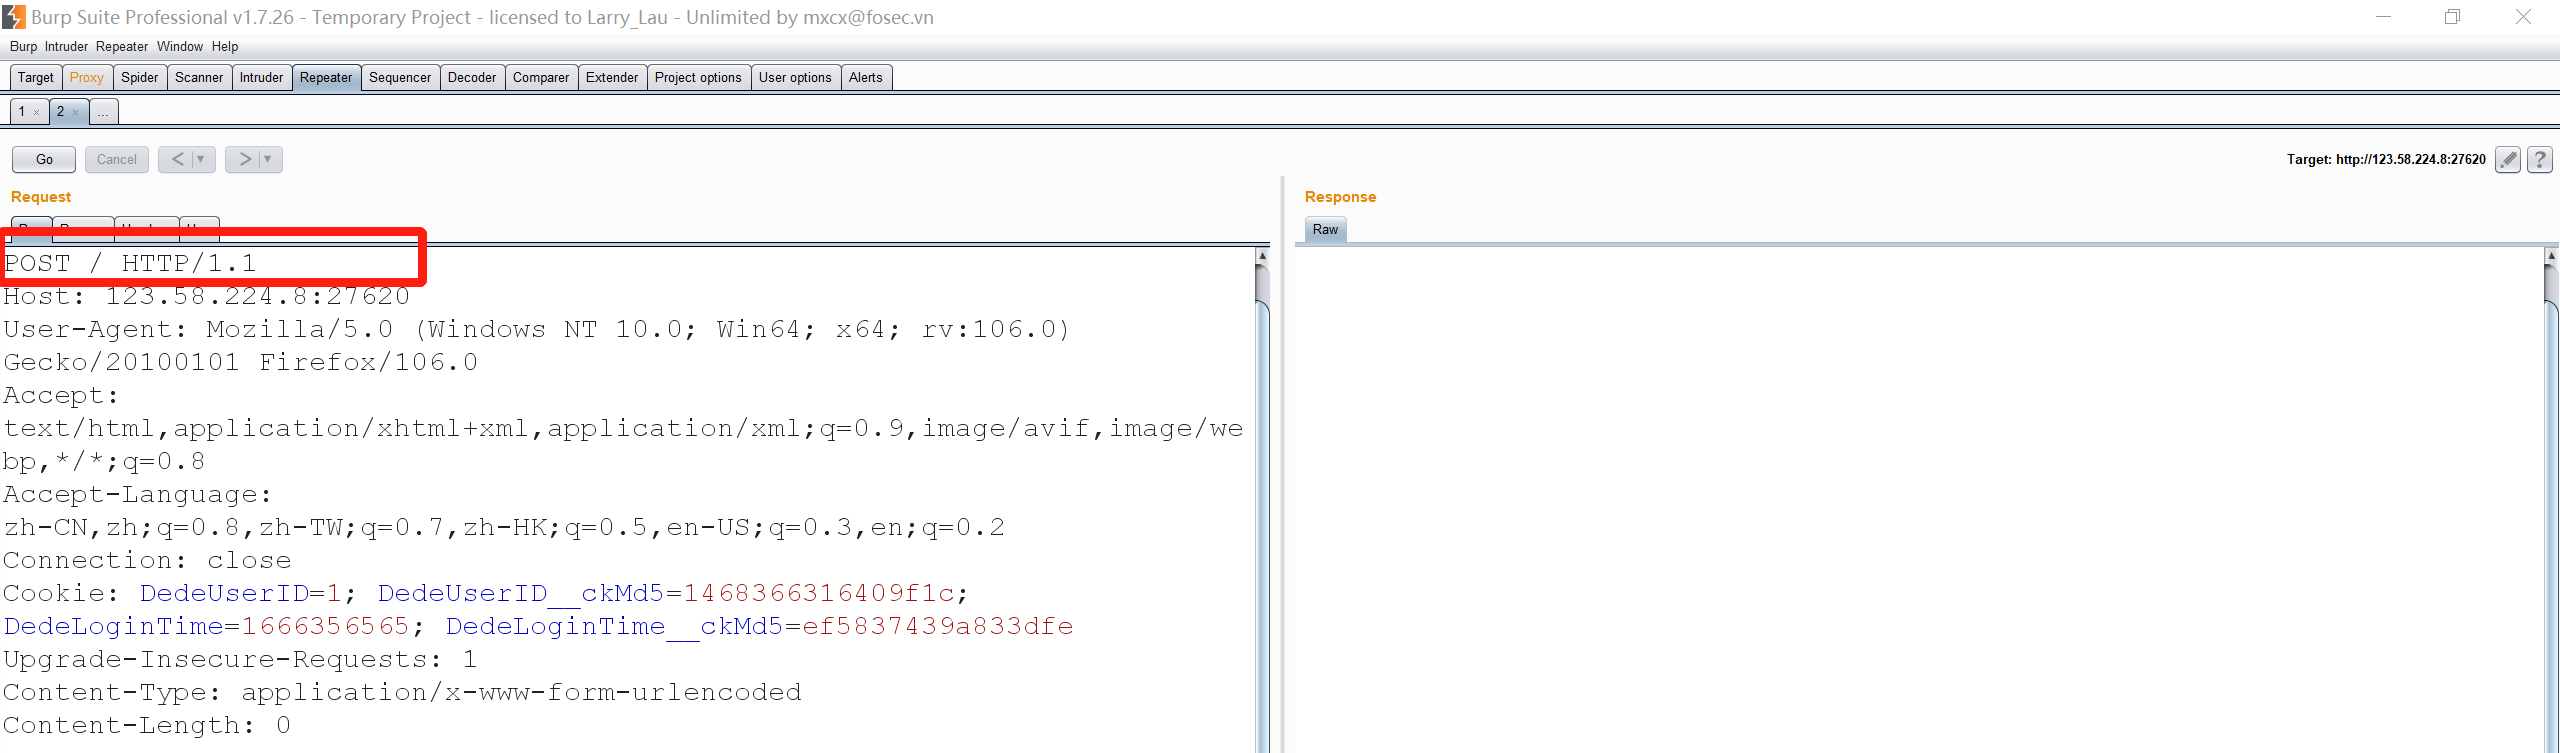Image resolution: width=2560 pixels, height=753 pixels.
Task: Click the response panel scrollbar up arrow
Action: pos(2551,257)
